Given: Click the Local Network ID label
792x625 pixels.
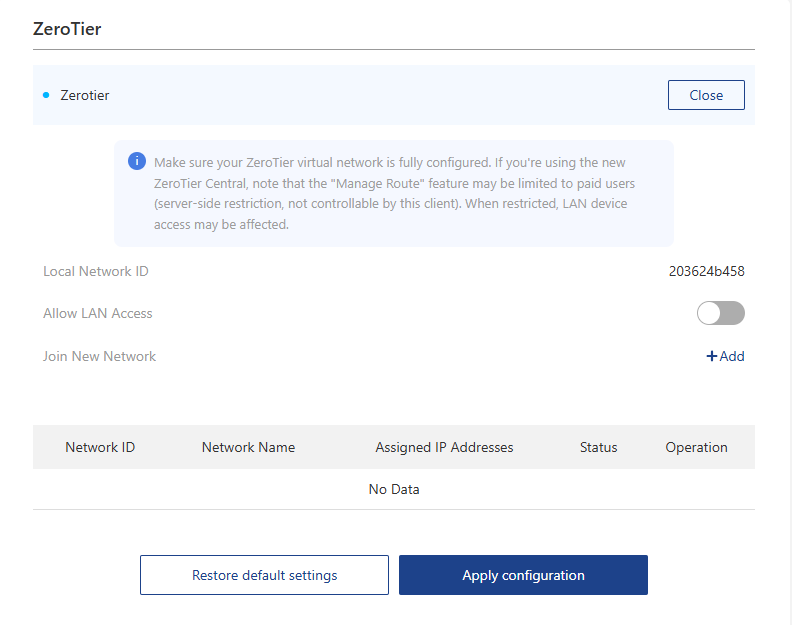Looking at the screenshot, I should pyautogui.click(x=95, y=271).
